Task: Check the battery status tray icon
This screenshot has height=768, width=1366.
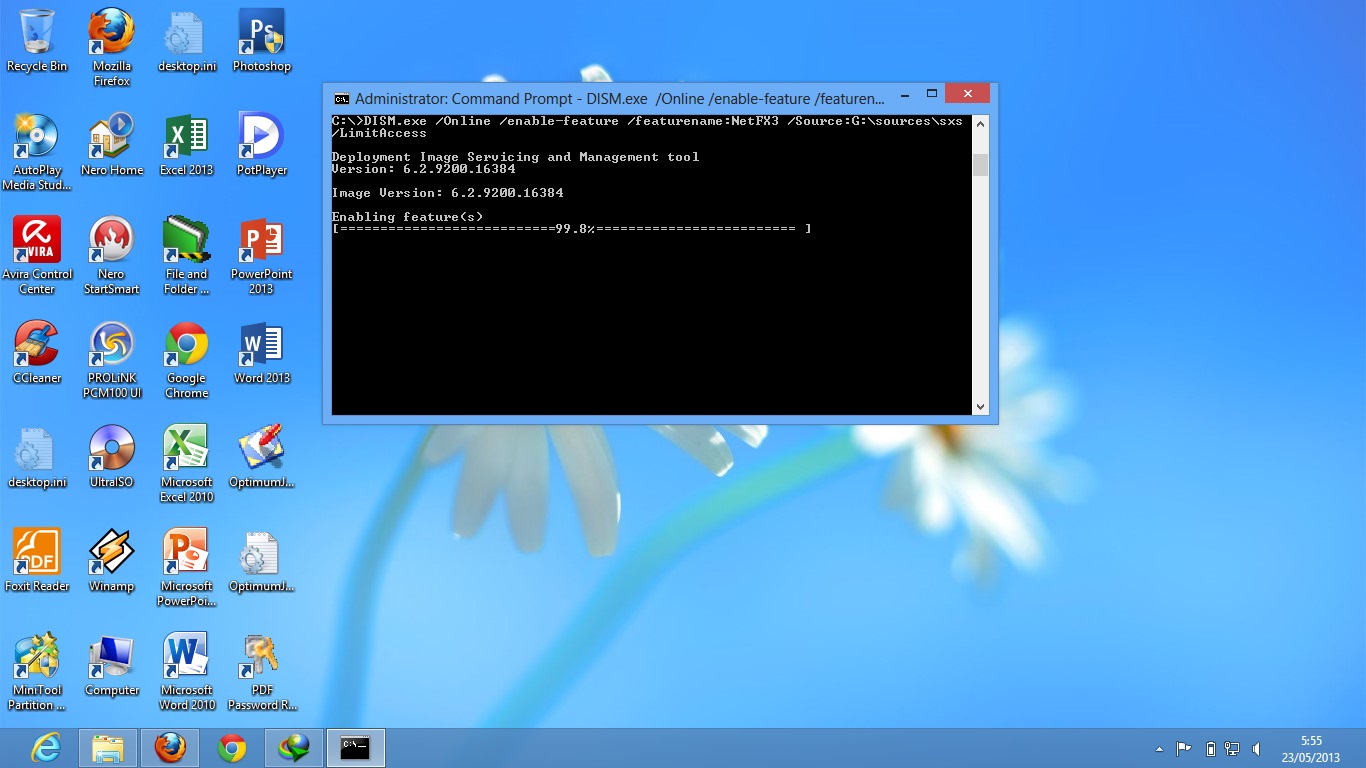Action: click(1211, 748)
